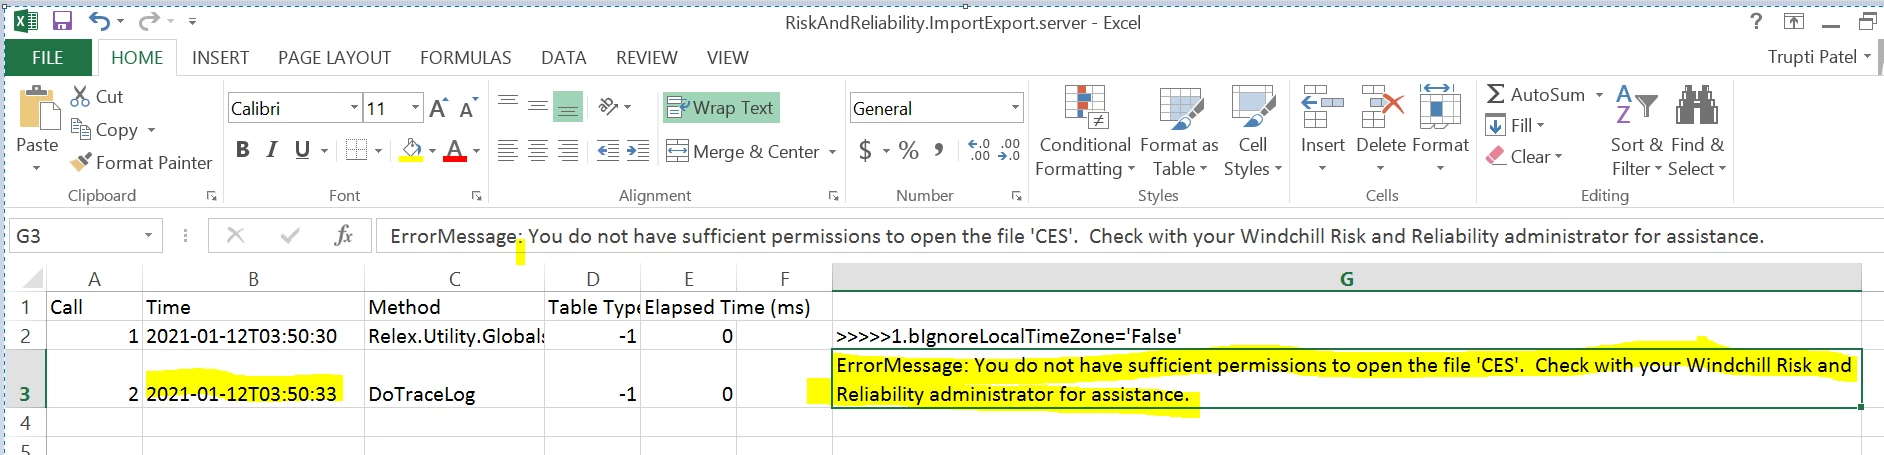Open the Fill dropdown
The width and height of the screenshot is (1884, 455).
point(1516,125)
